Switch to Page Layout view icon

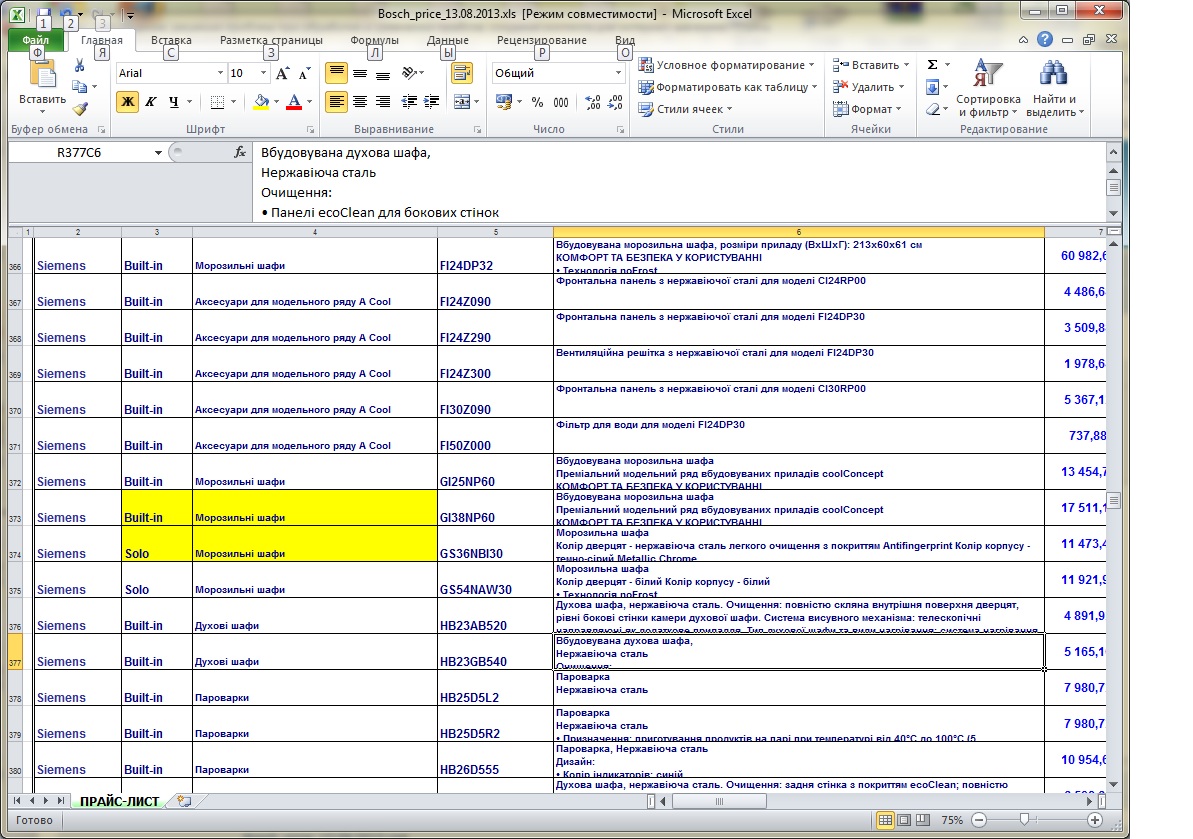904,820
